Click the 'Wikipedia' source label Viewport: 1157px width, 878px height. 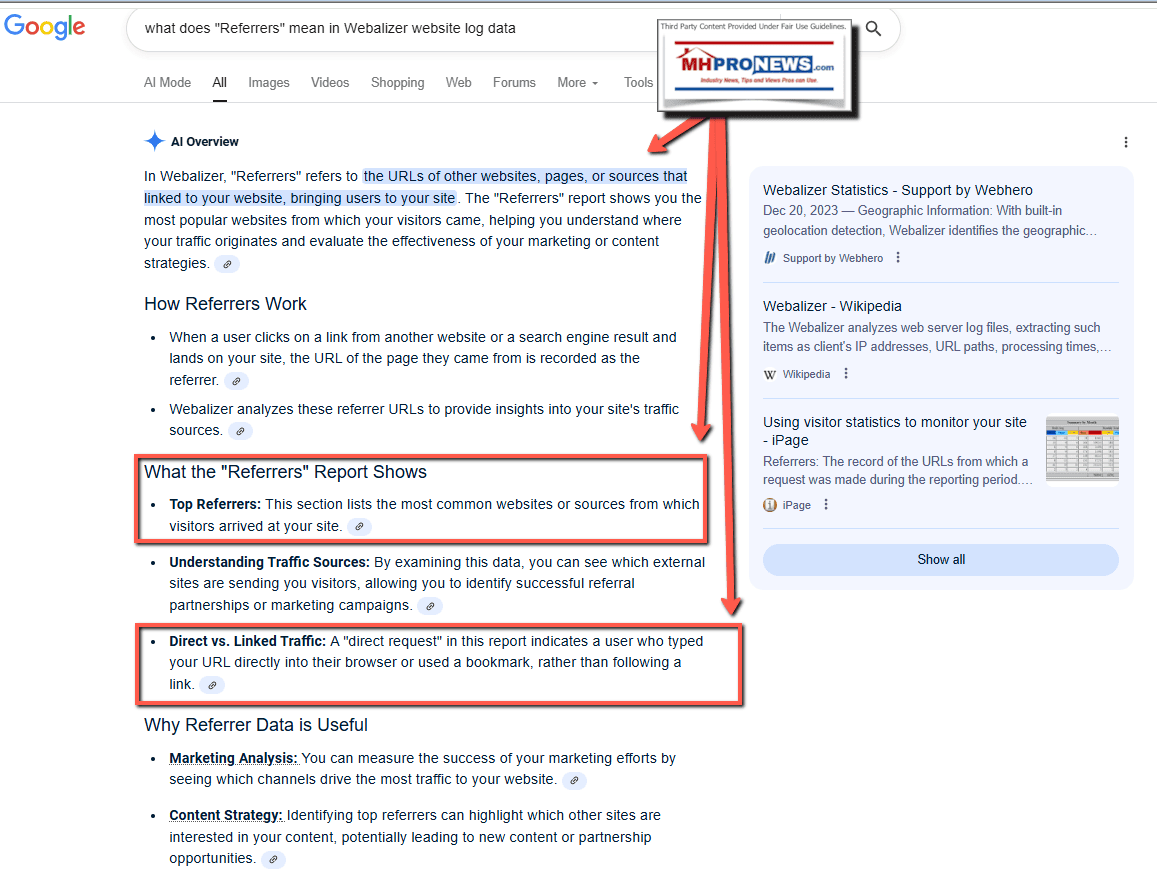pyautogui.click(x=806, y=374)
